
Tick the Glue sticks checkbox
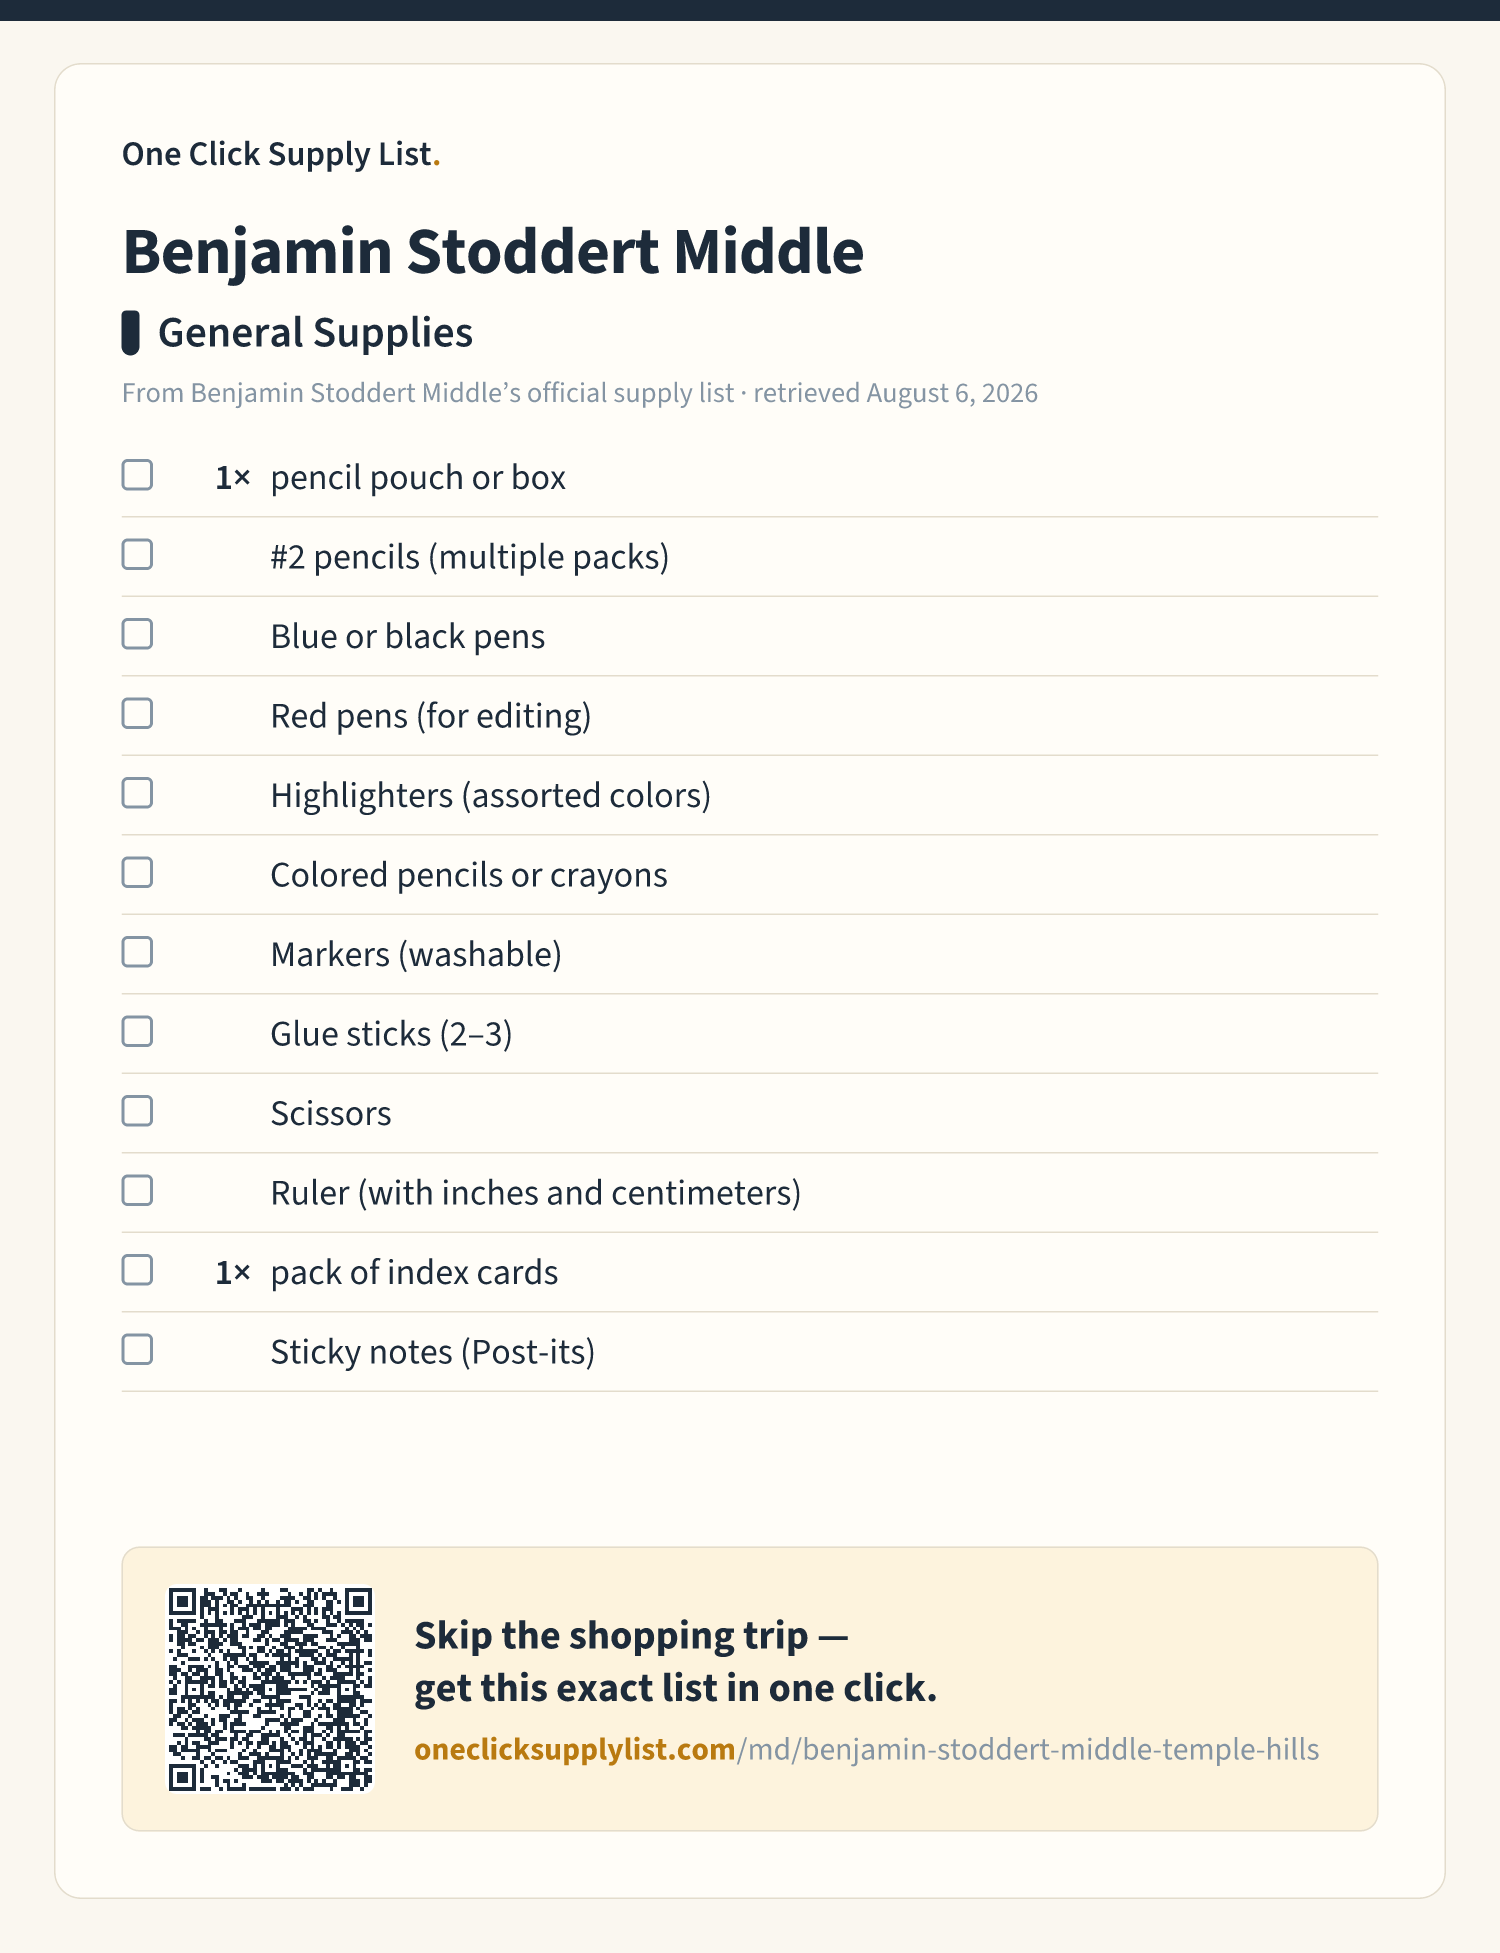[x=137, y=1031]
